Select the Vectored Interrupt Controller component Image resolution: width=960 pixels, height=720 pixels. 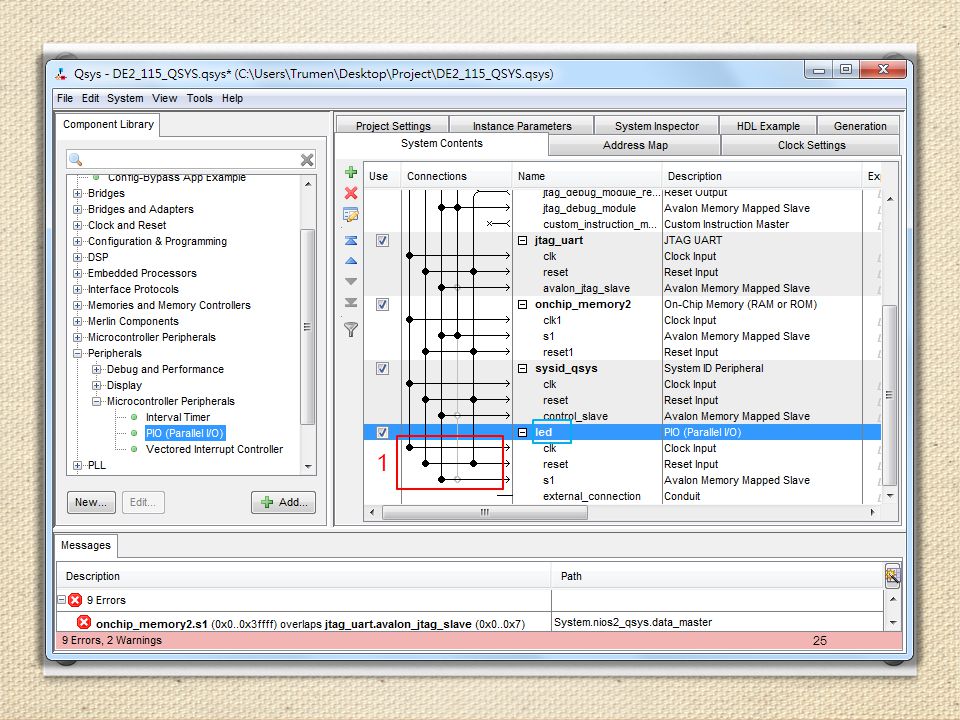click(x=214, y=449)
